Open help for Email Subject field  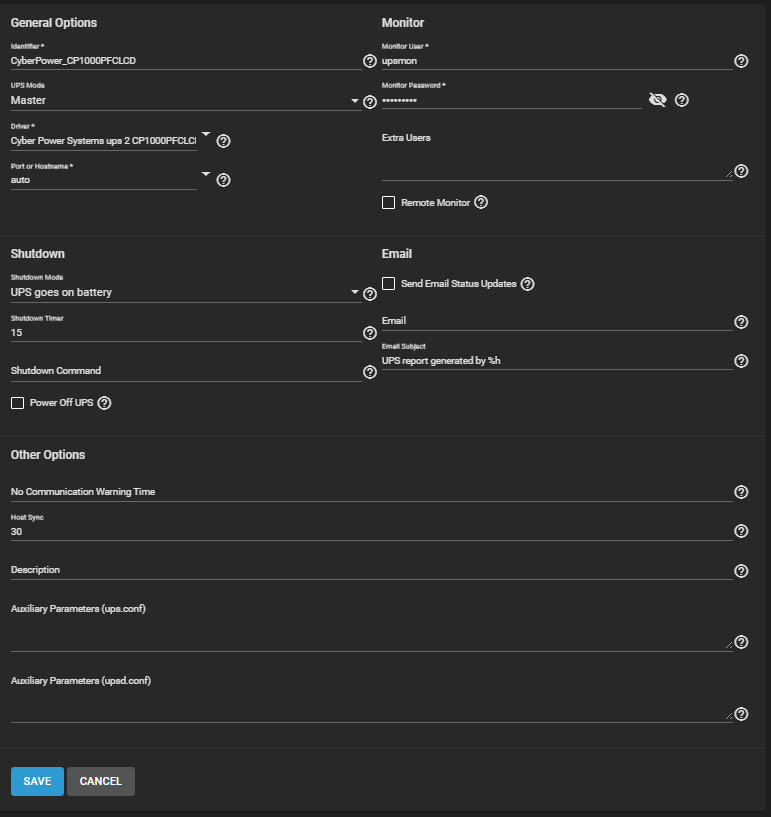741,361
